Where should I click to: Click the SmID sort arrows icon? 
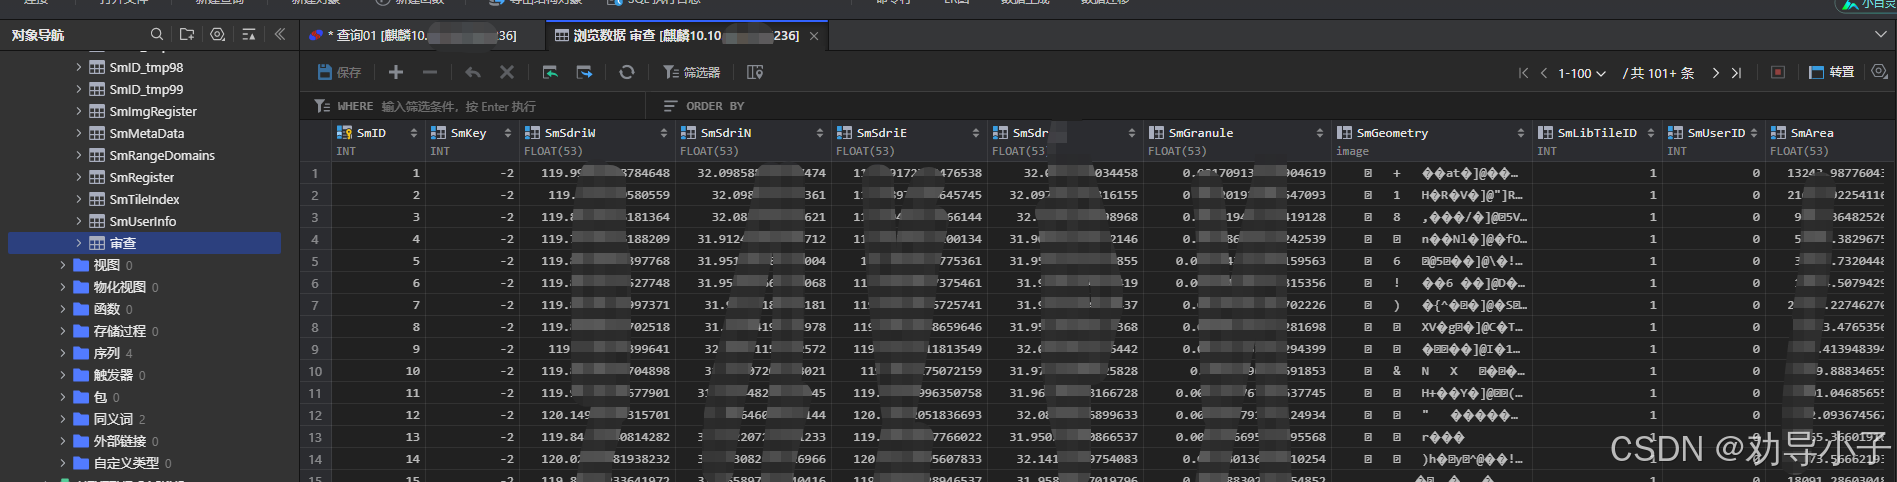pos(413,133)
